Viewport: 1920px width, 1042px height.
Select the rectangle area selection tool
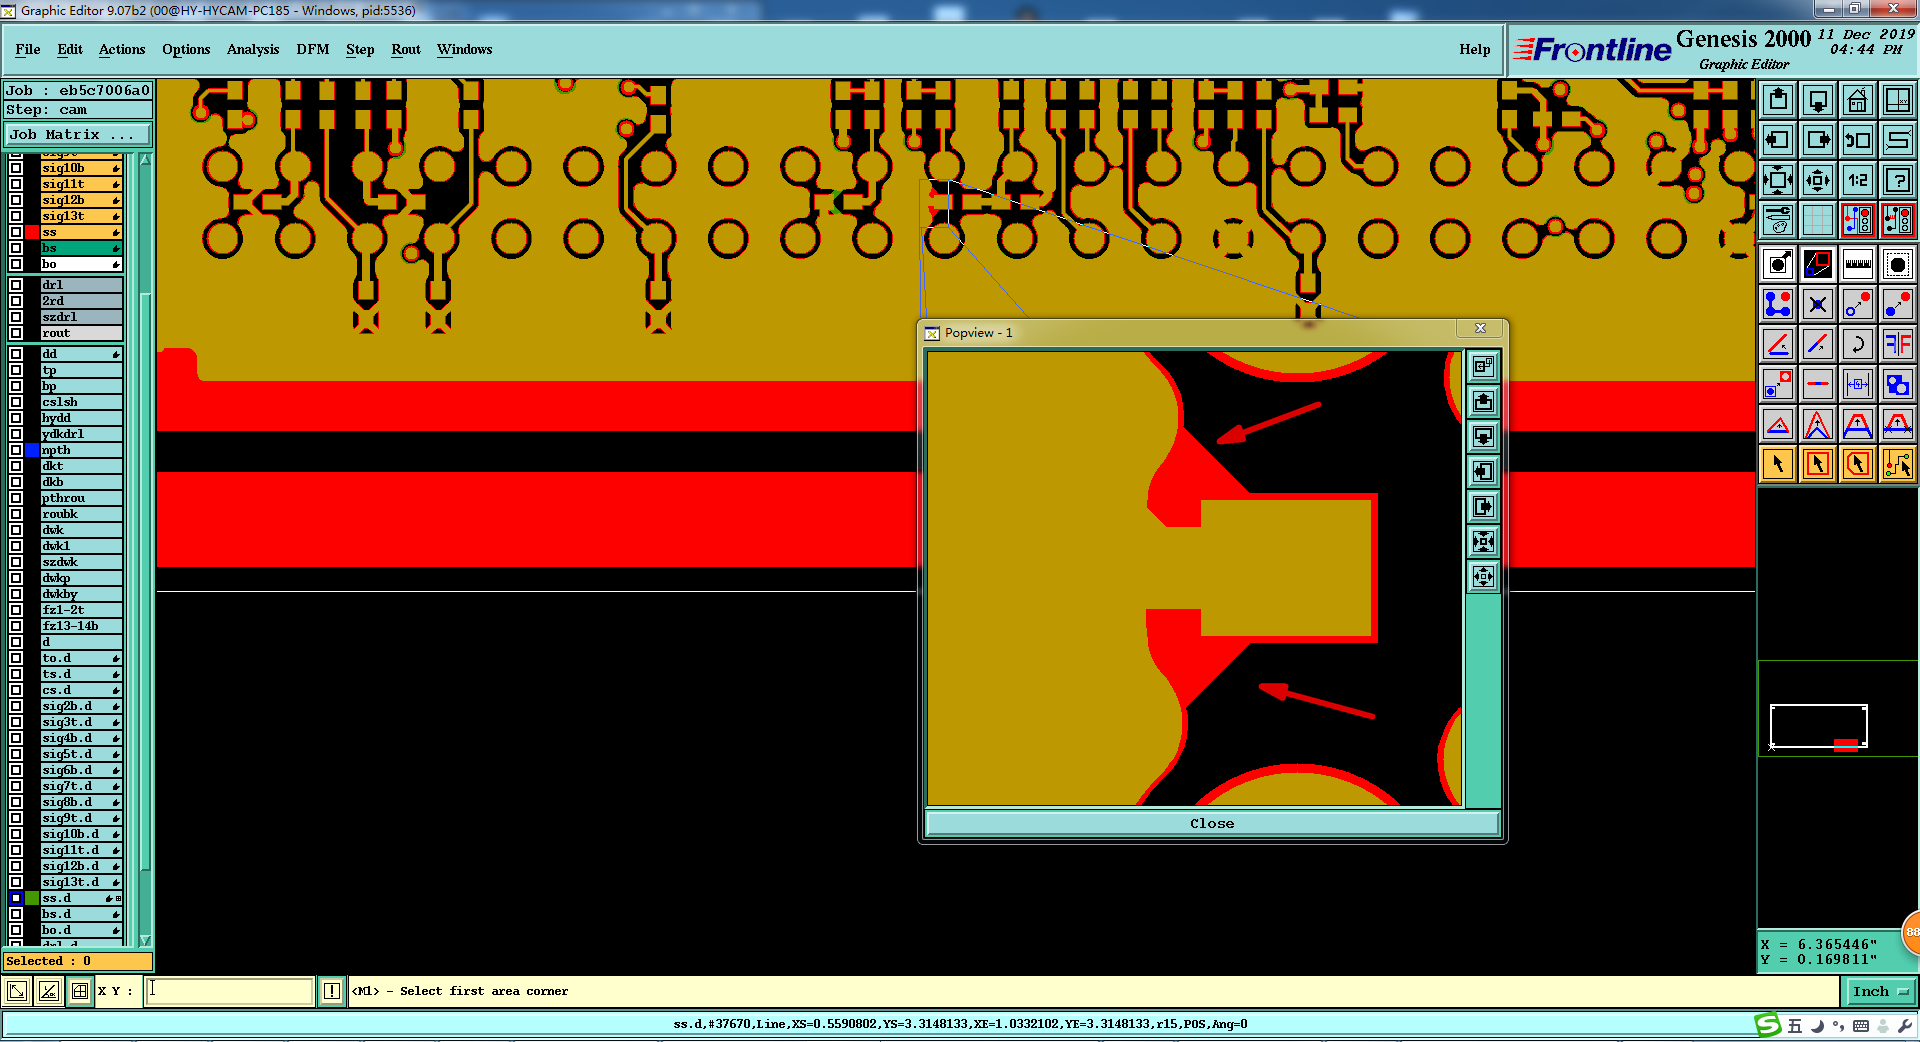(x=1818, y=464)
